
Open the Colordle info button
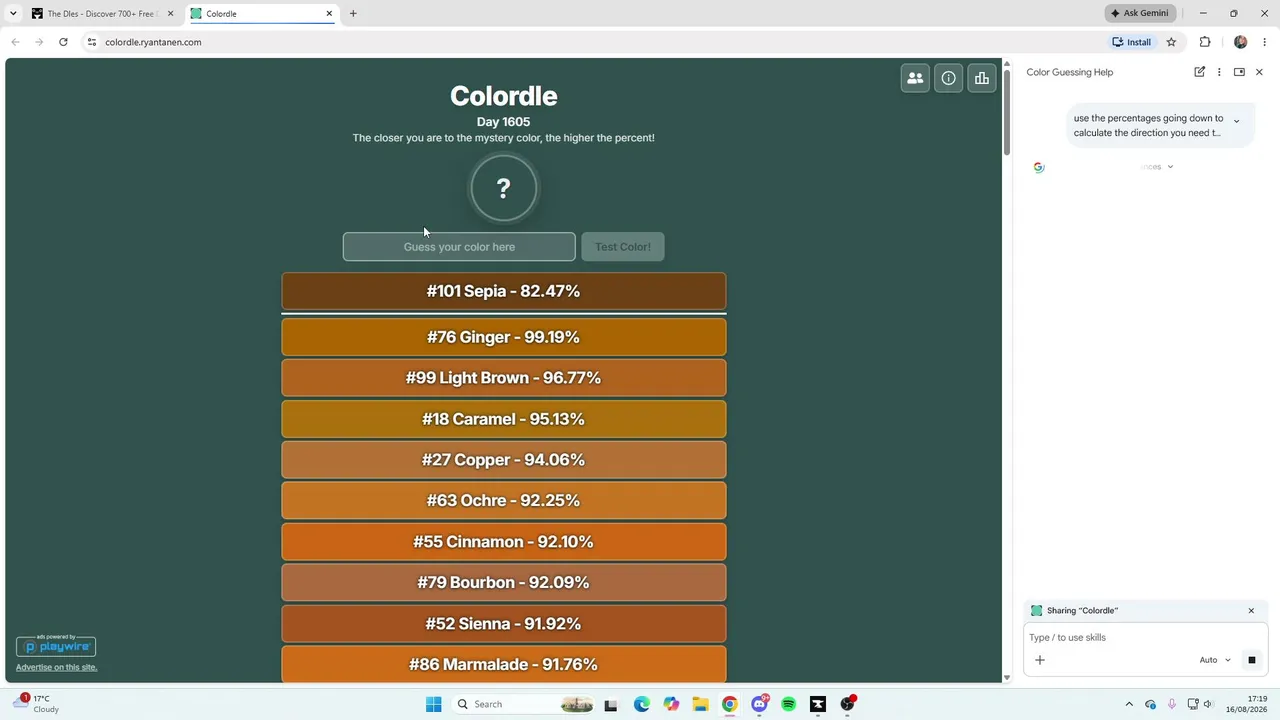point(948,78)
